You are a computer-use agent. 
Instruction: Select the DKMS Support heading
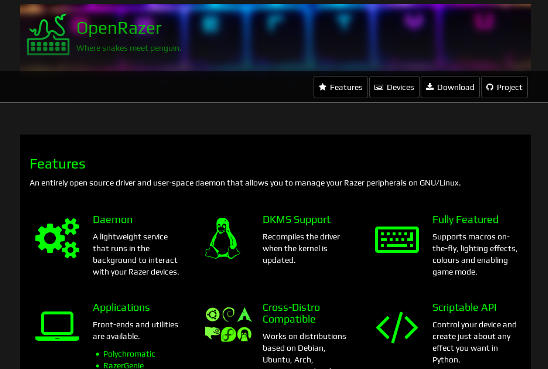(296, 219)
